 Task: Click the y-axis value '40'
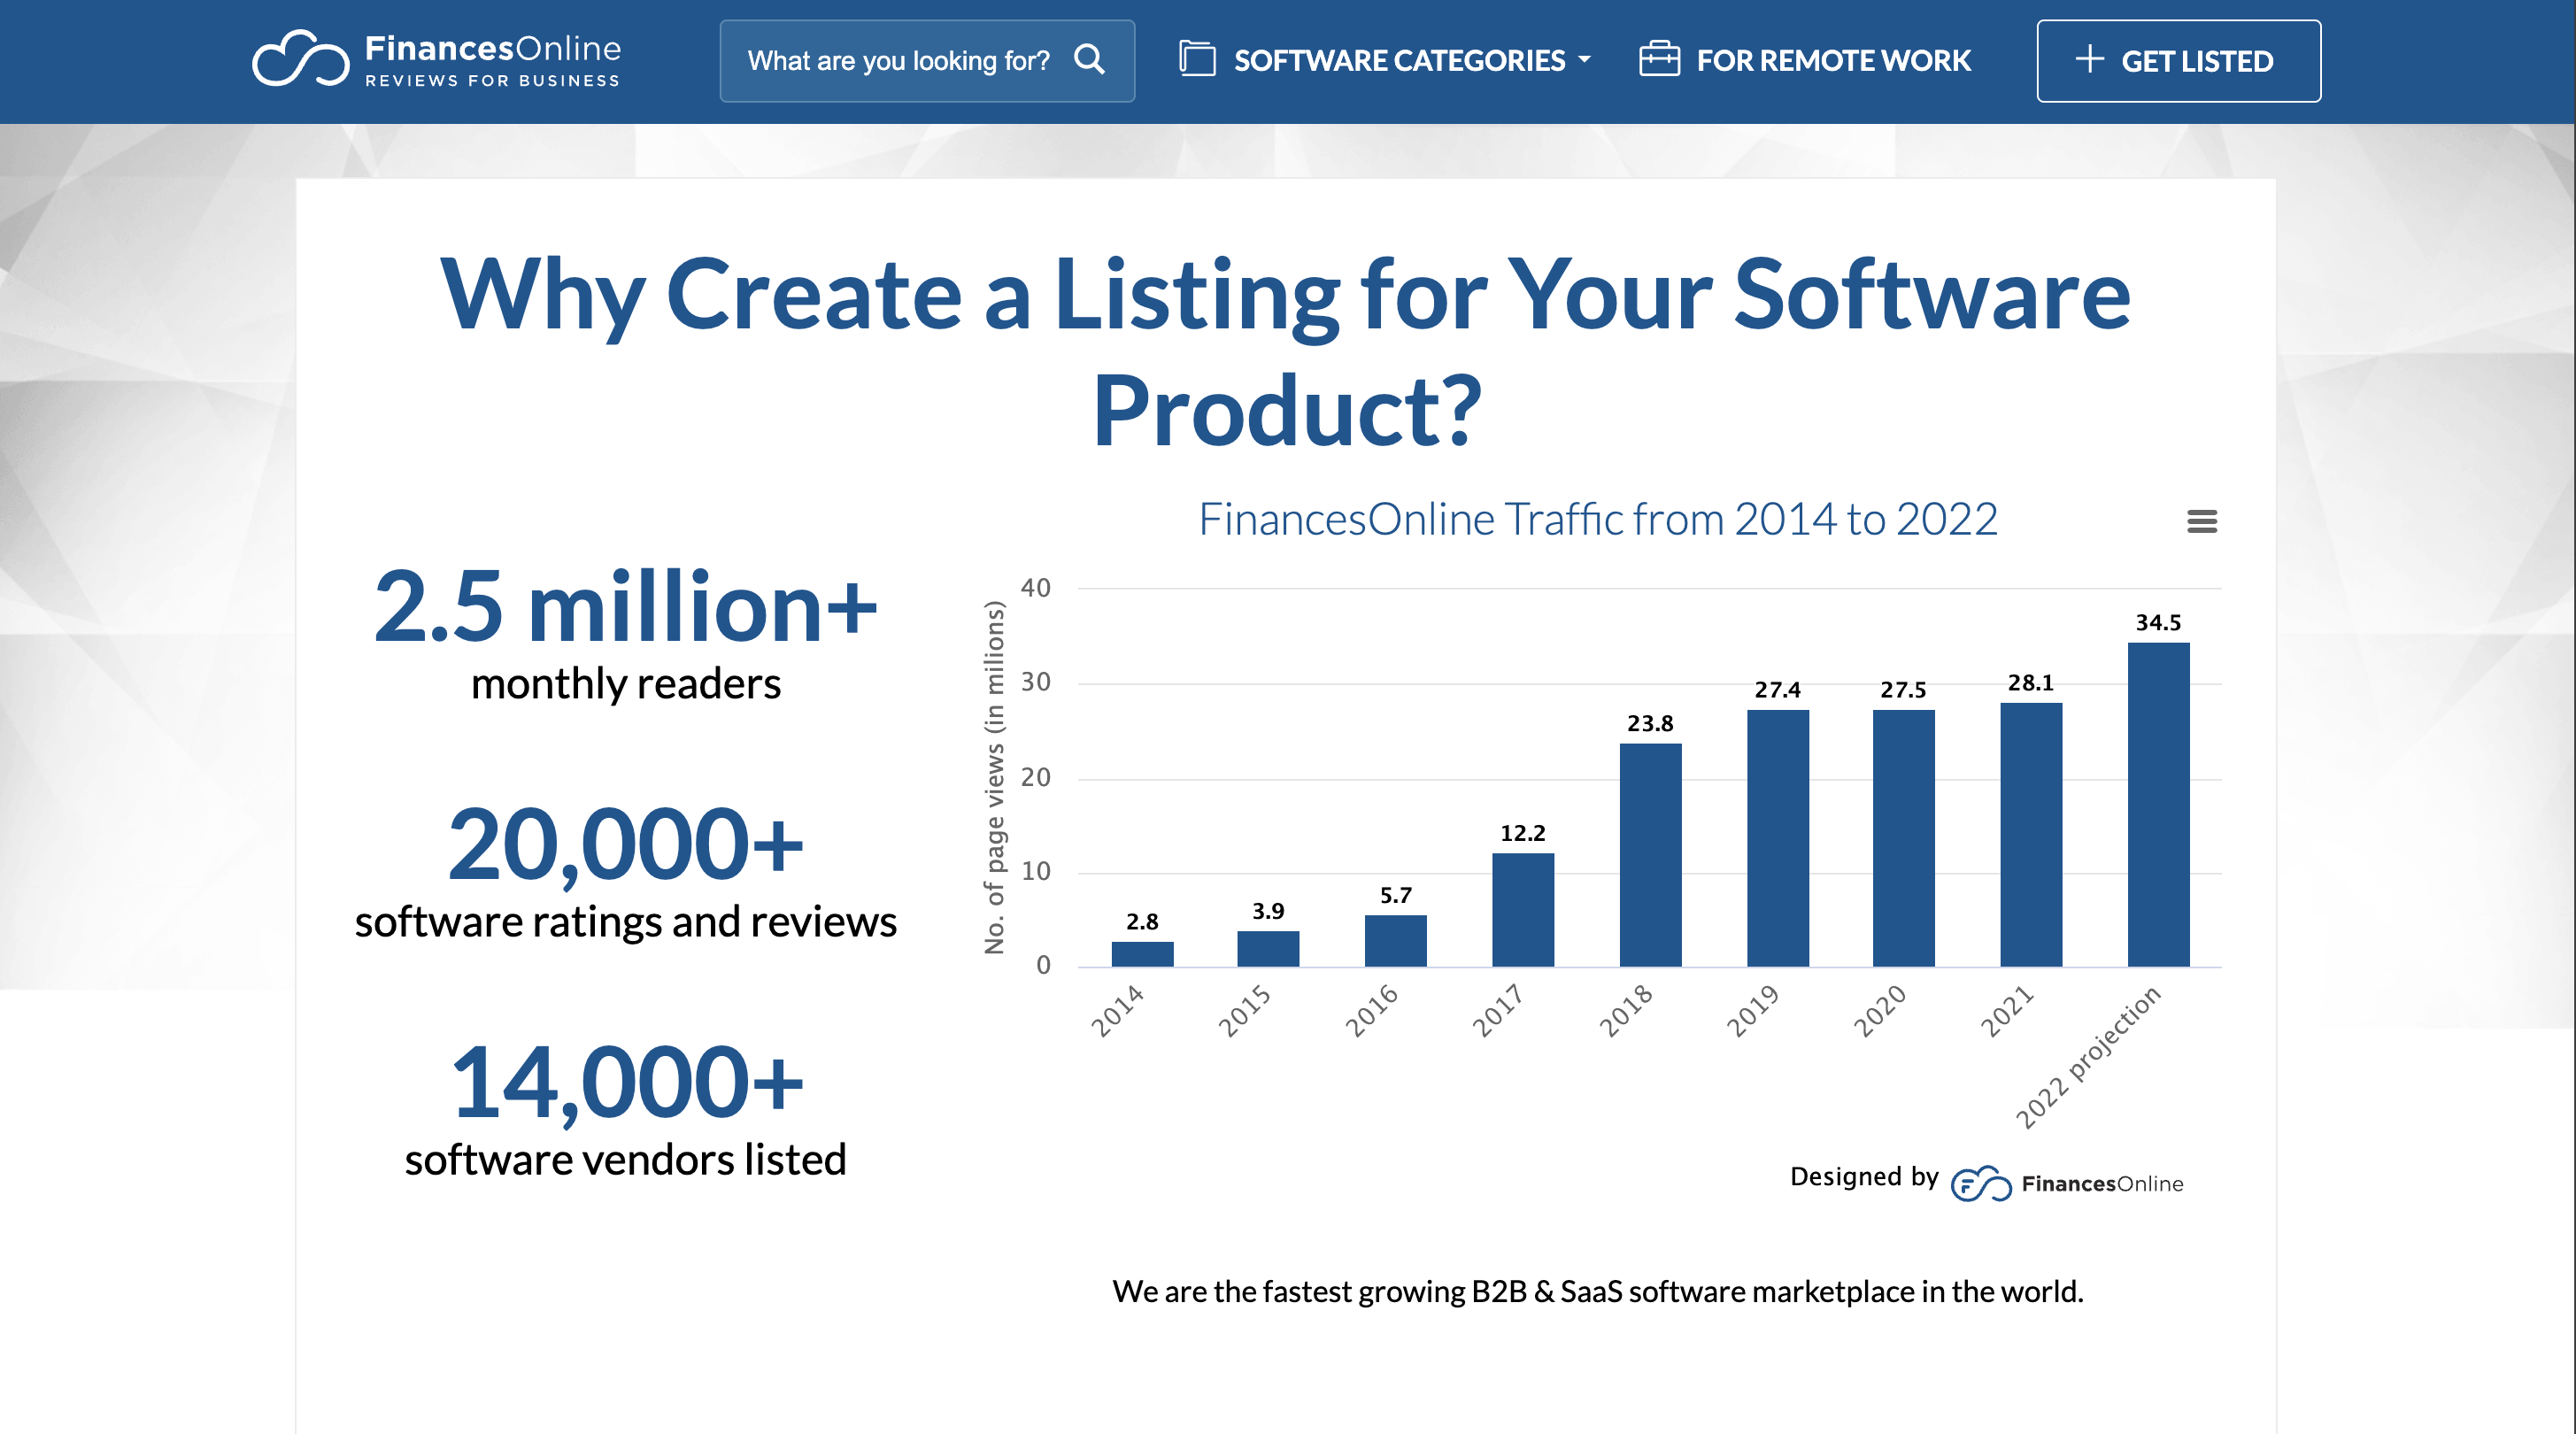[1036, 588]
